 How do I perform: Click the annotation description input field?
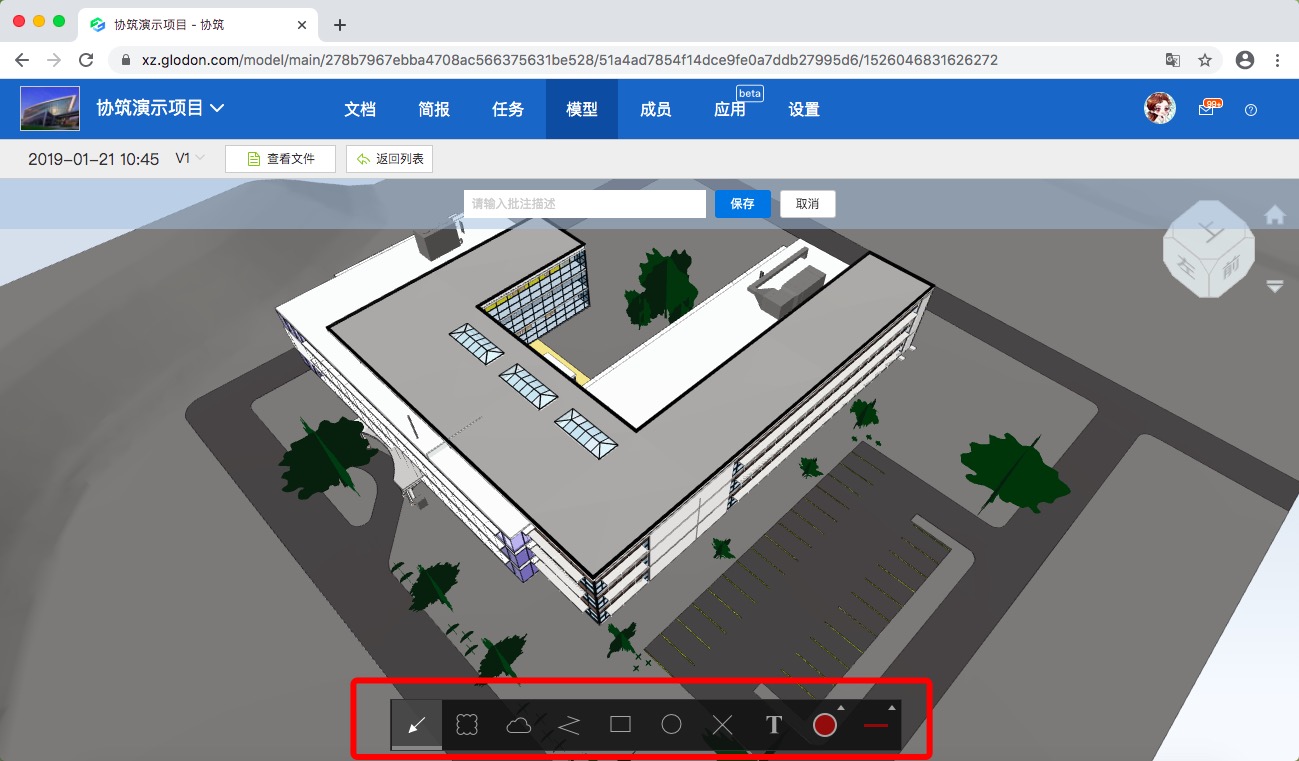point(585,204)
